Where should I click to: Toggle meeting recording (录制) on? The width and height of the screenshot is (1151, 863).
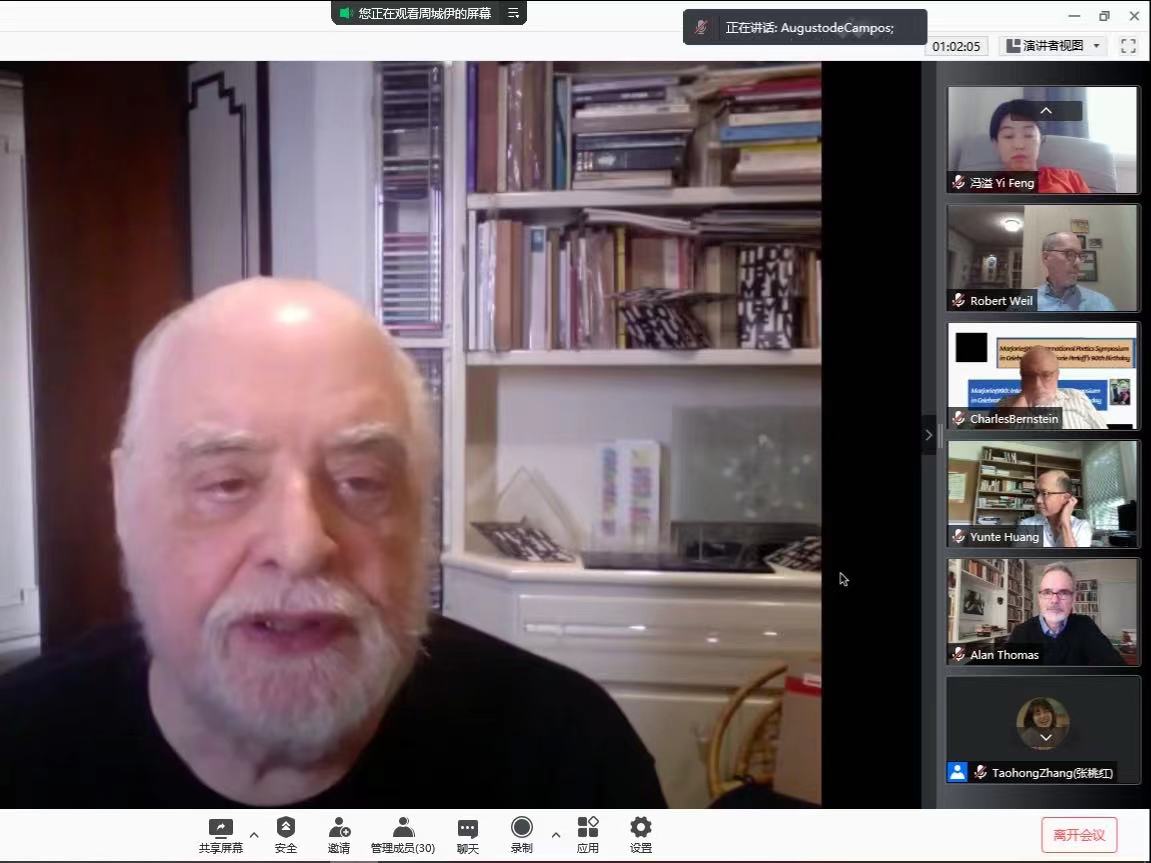pos(521,828)
